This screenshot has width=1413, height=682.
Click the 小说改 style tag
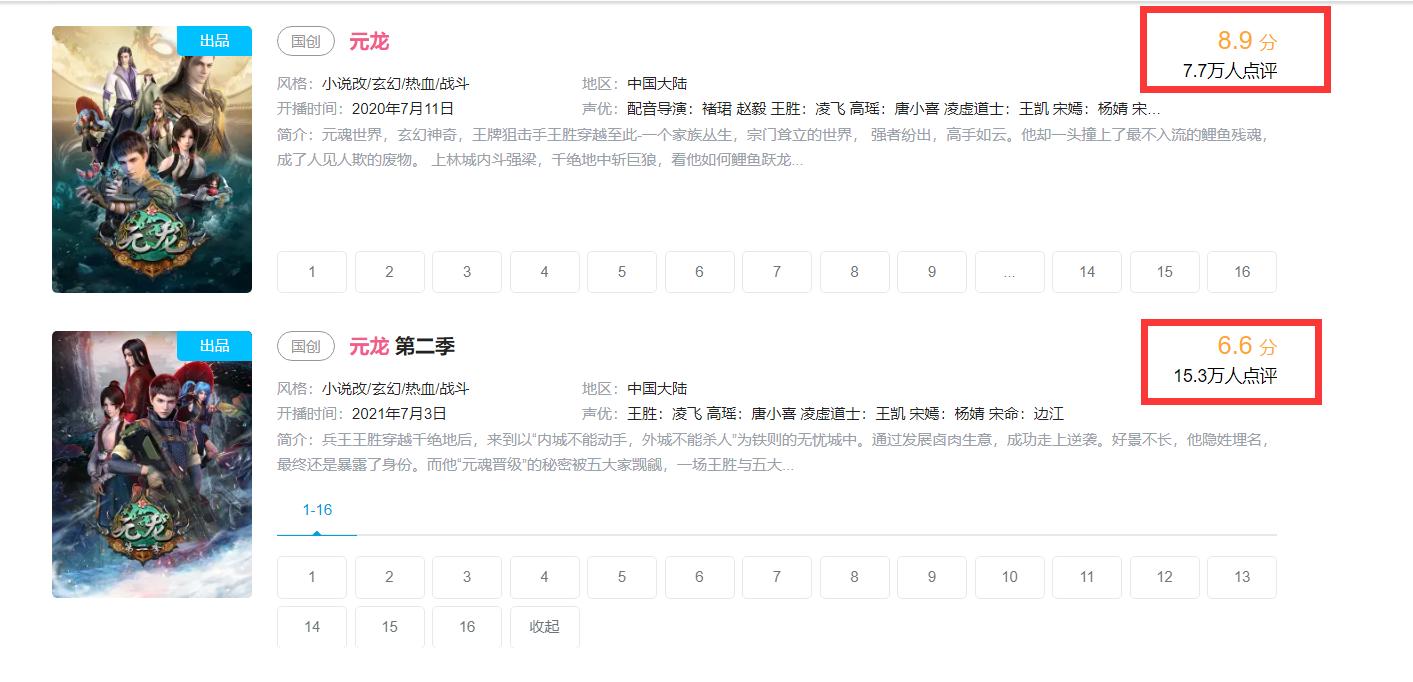pos(343,82)
